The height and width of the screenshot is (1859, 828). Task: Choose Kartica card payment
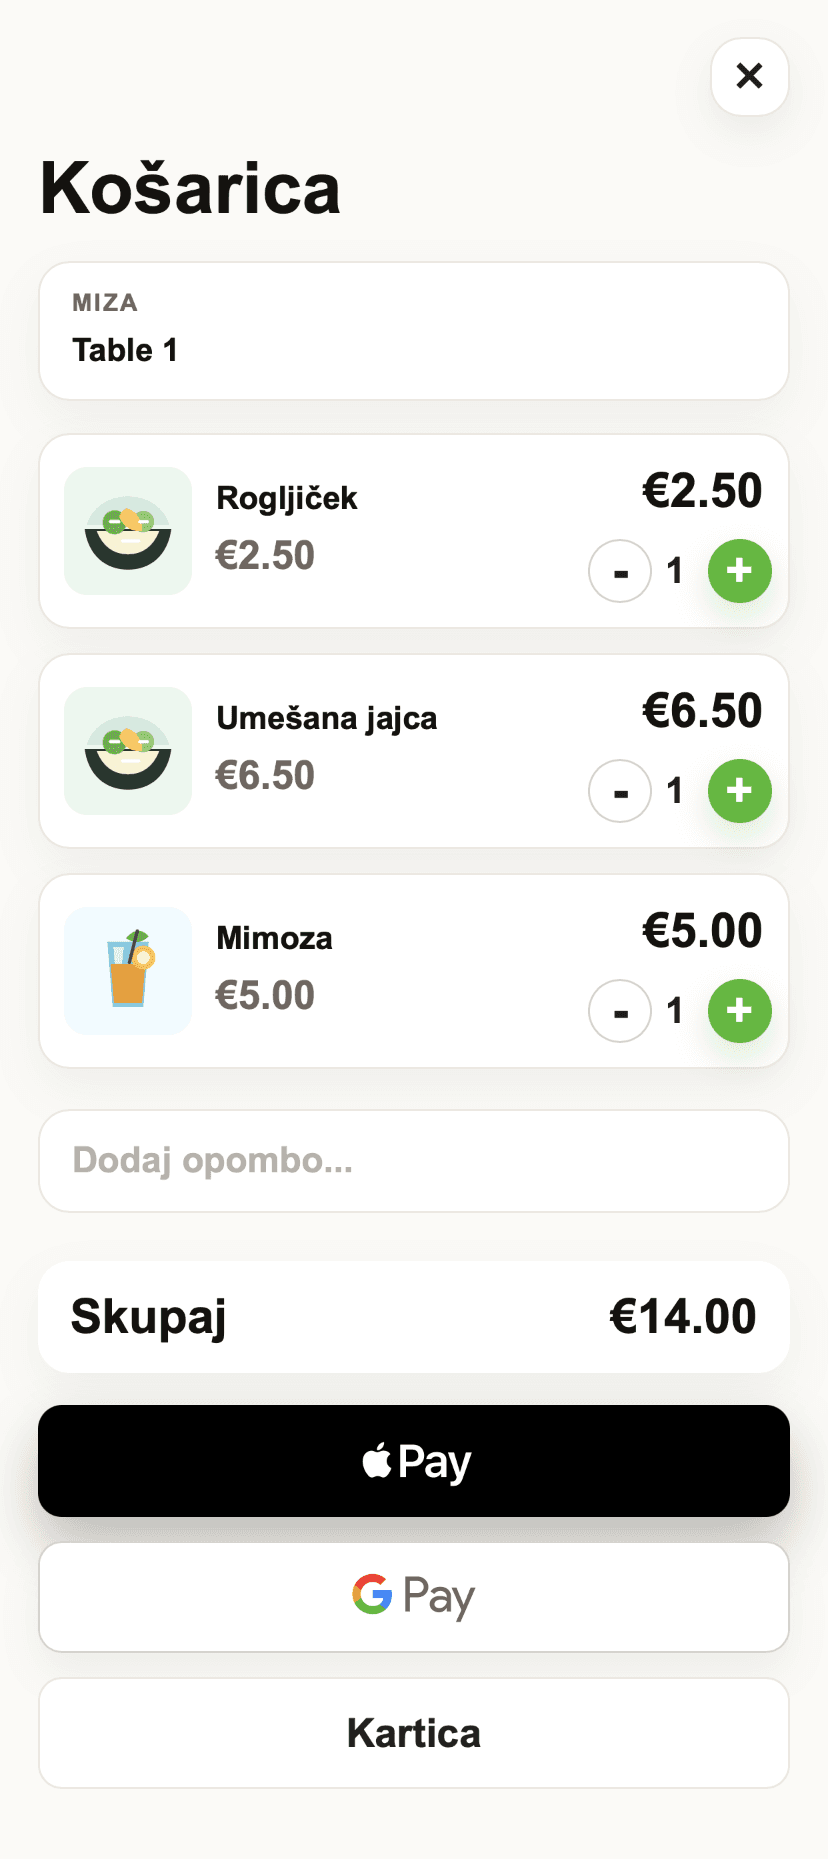click(x=414, y=1733)
